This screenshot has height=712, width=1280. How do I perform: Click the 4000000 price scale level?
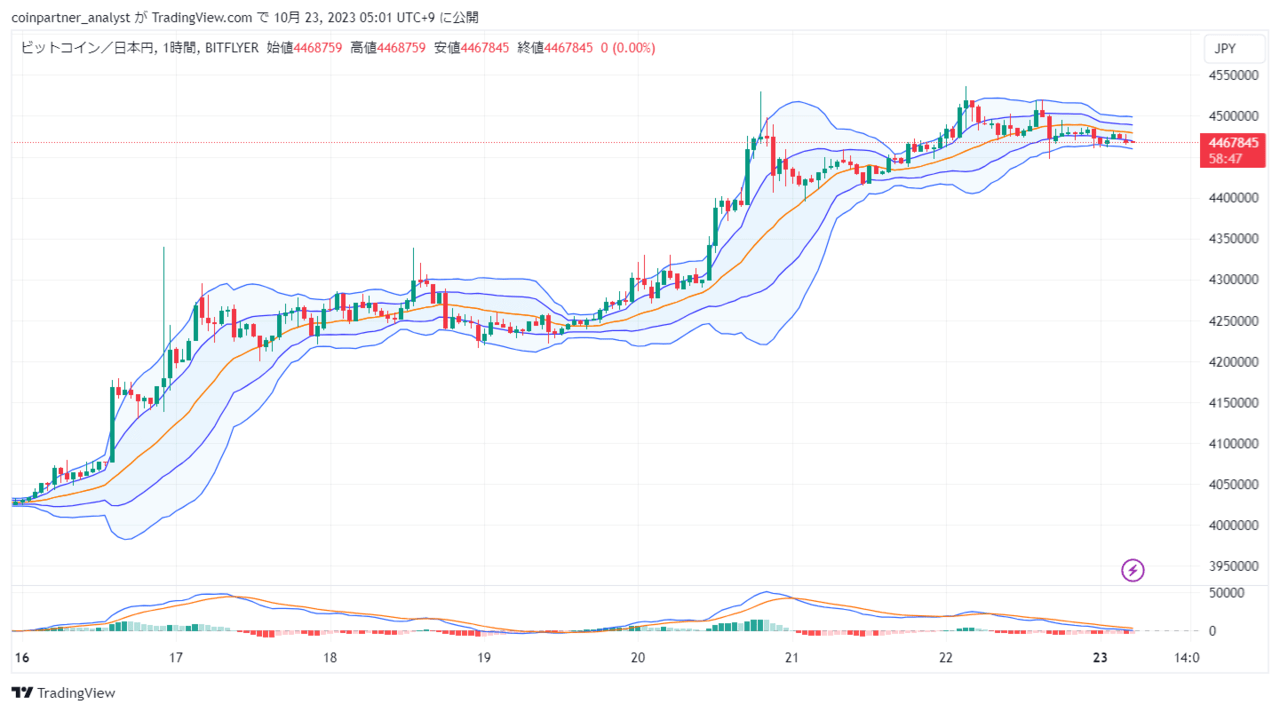tap(1233, 525)
